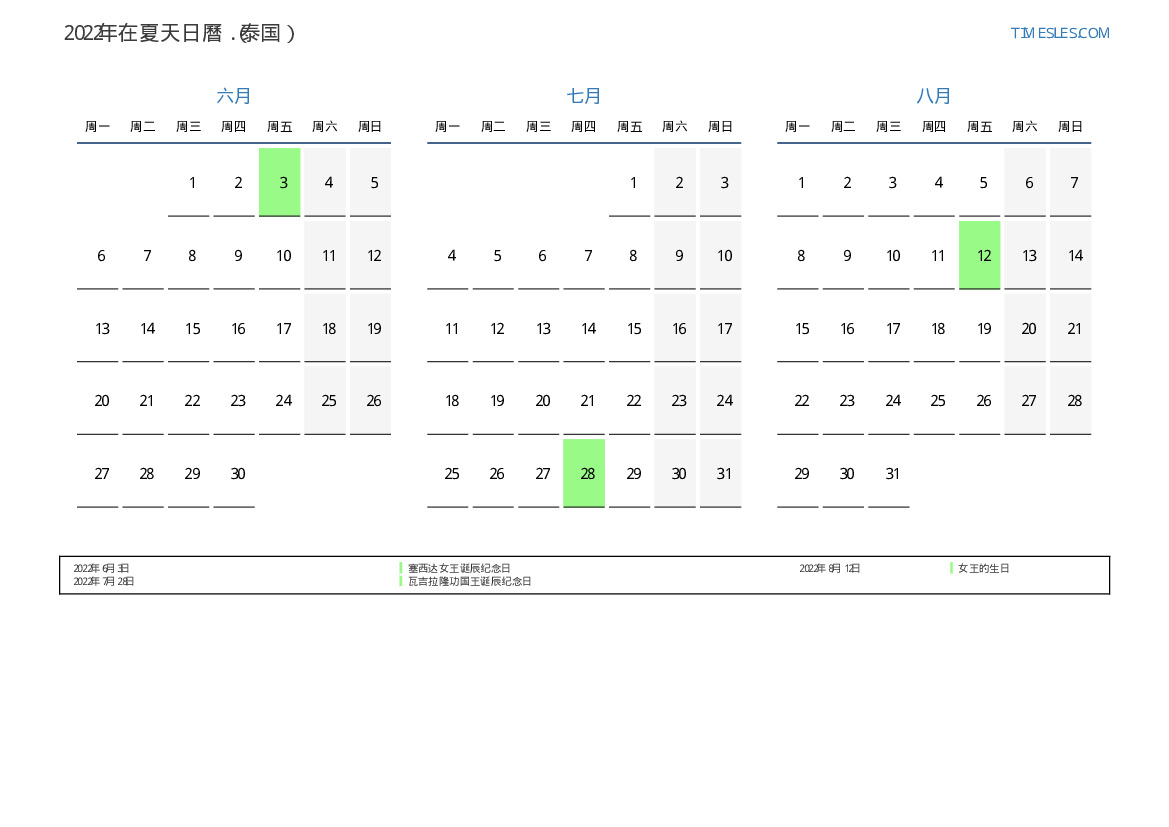
Task: Select the 六月 month heading
Action: 234,96
